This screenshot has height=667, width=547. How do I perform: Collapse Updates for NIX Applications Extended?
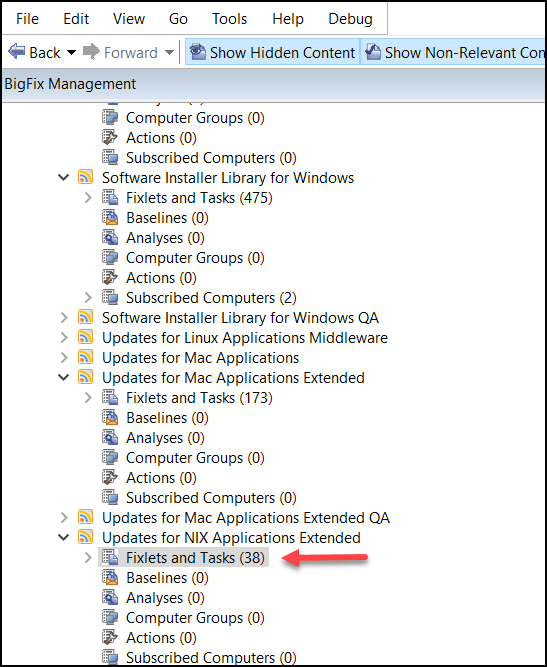click(x=64, y=537)
